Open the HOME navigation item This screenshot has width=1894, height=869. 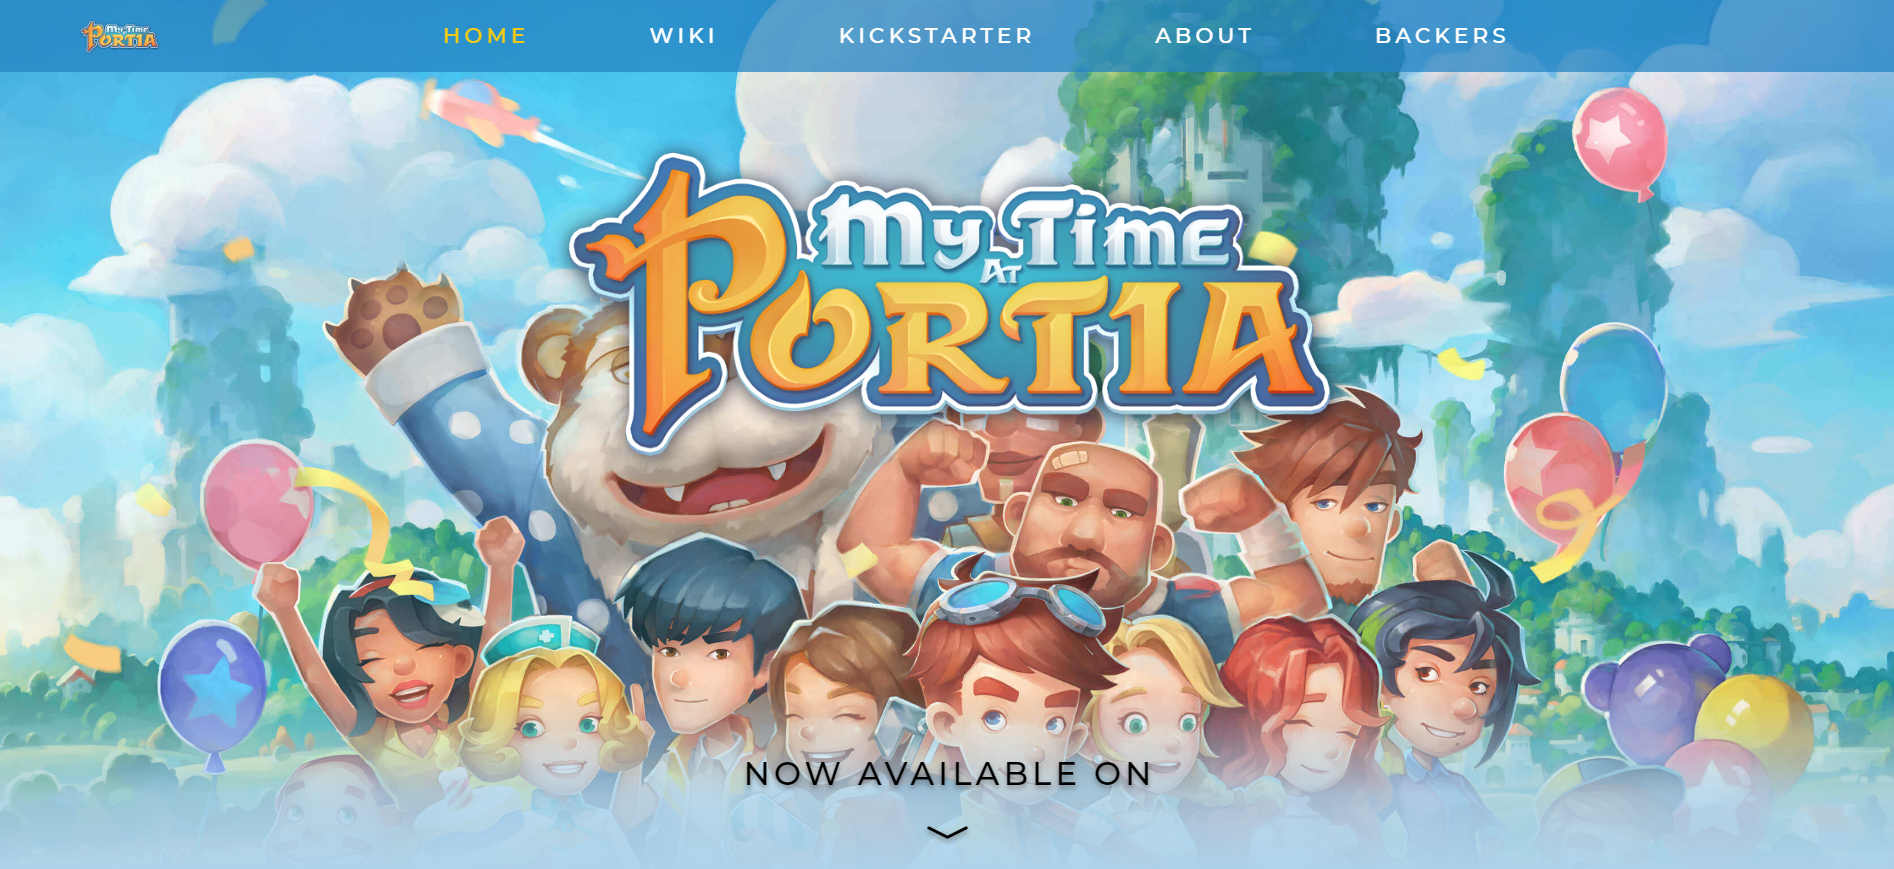[x=485, y=36]
